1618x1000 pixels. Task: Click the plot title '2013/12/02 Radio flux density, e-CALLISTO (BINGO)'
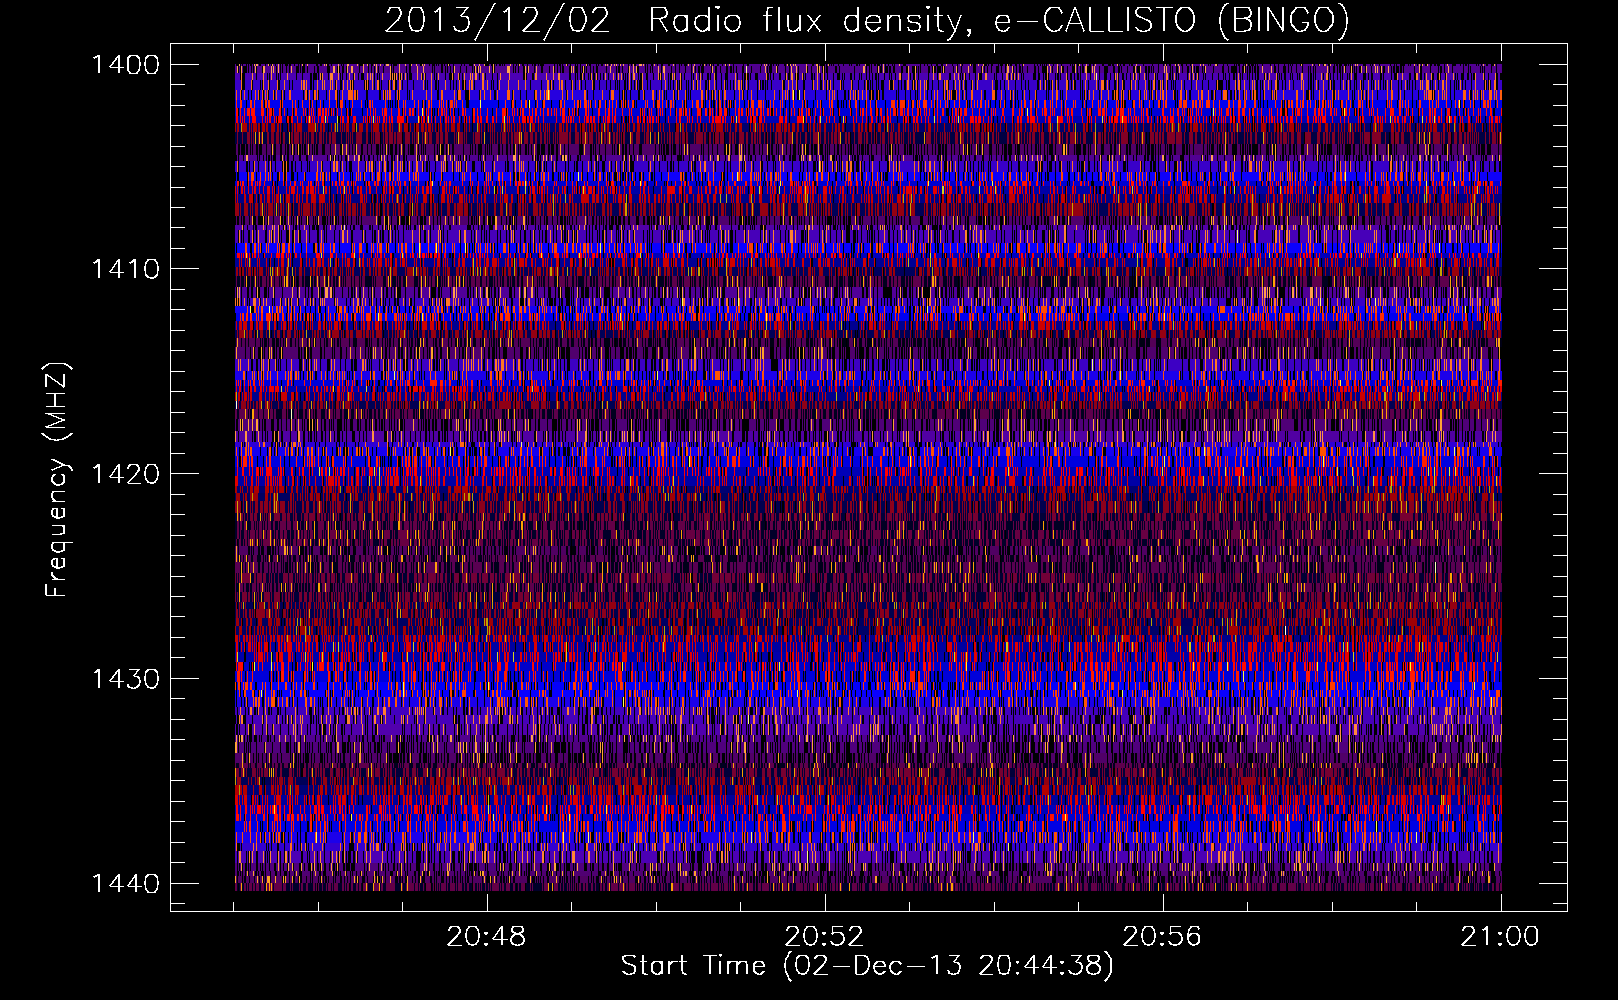coord(867,20)
